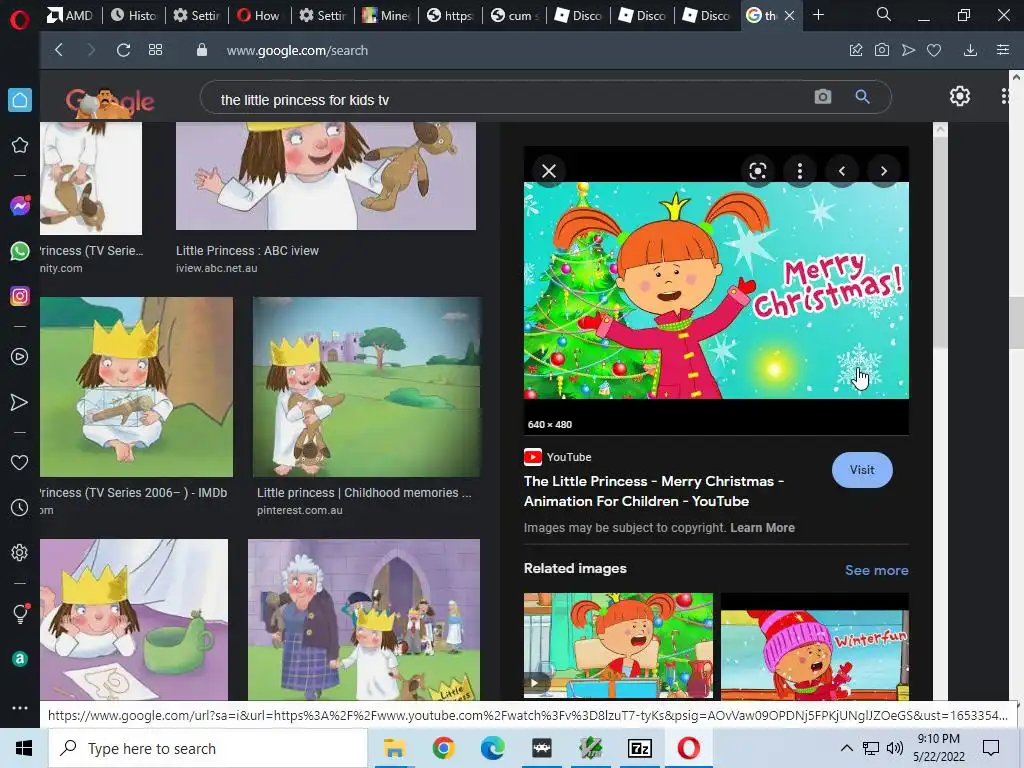
Task: Open a new tab plus button
Action: [818, 14]
